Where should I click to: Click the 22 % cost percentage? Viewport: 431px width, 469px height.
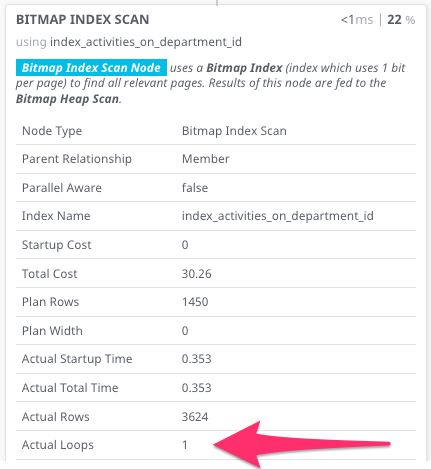click(x=401, y=20)
